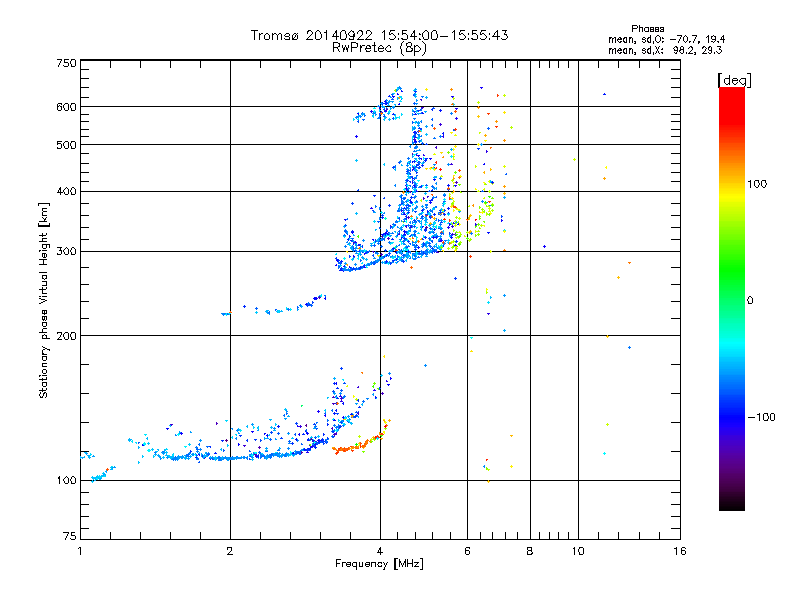Click the 'RwPretec (8p)' subtitle
Image resolution: width=800 pixels, height=600 pixels.
click(379, 48)
